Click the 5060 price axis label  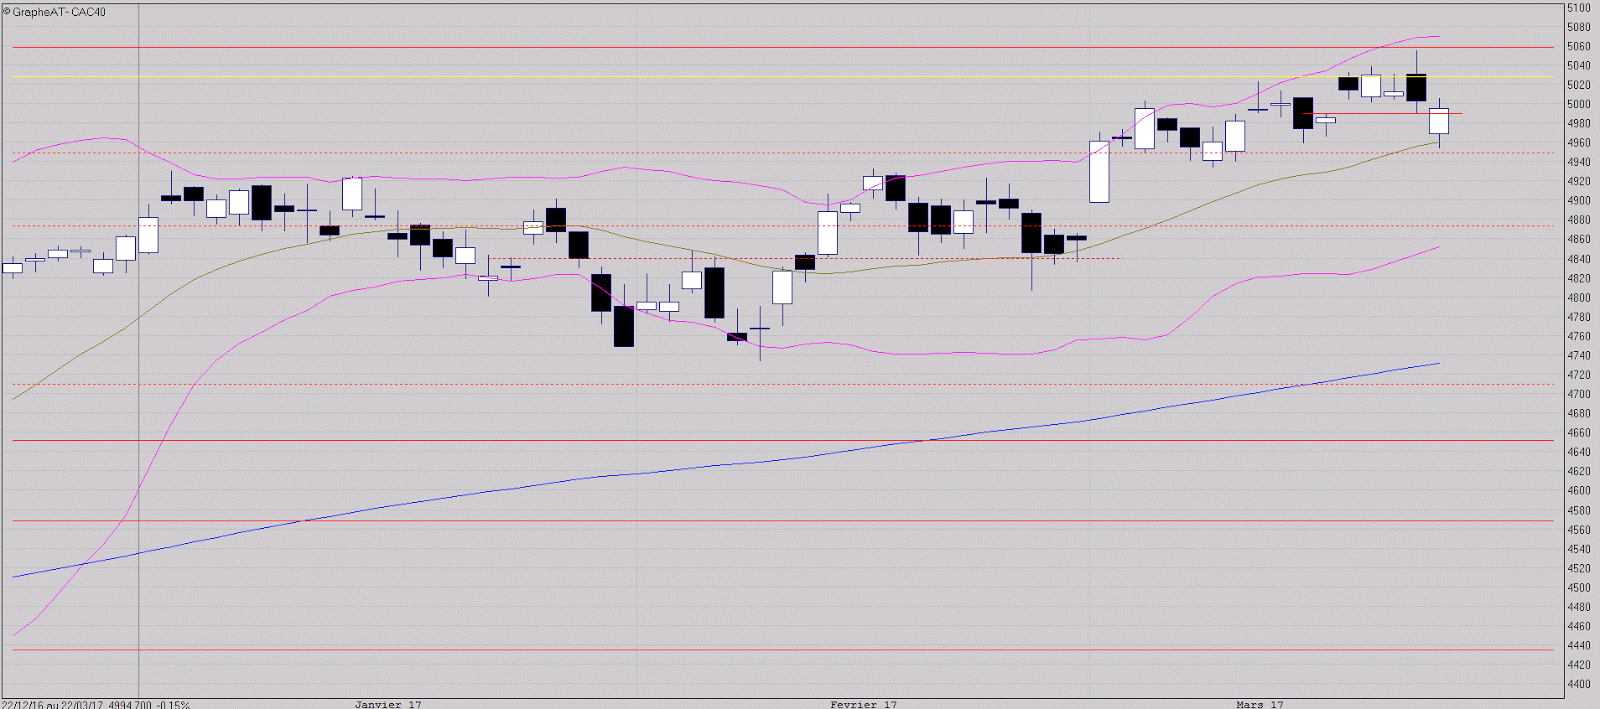(x=1579, y=46)
